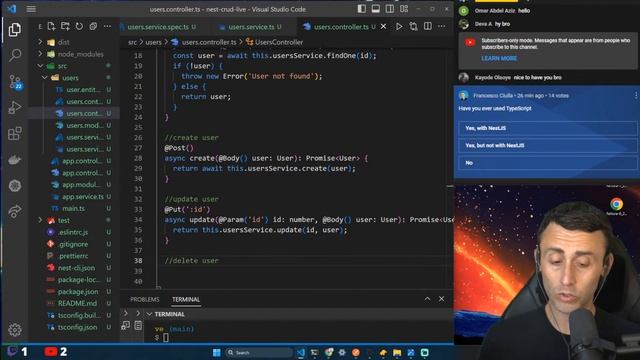Collapse all folders in Explorer
The width and height of the screenshot is (640, 360).
tap(93, 26)
